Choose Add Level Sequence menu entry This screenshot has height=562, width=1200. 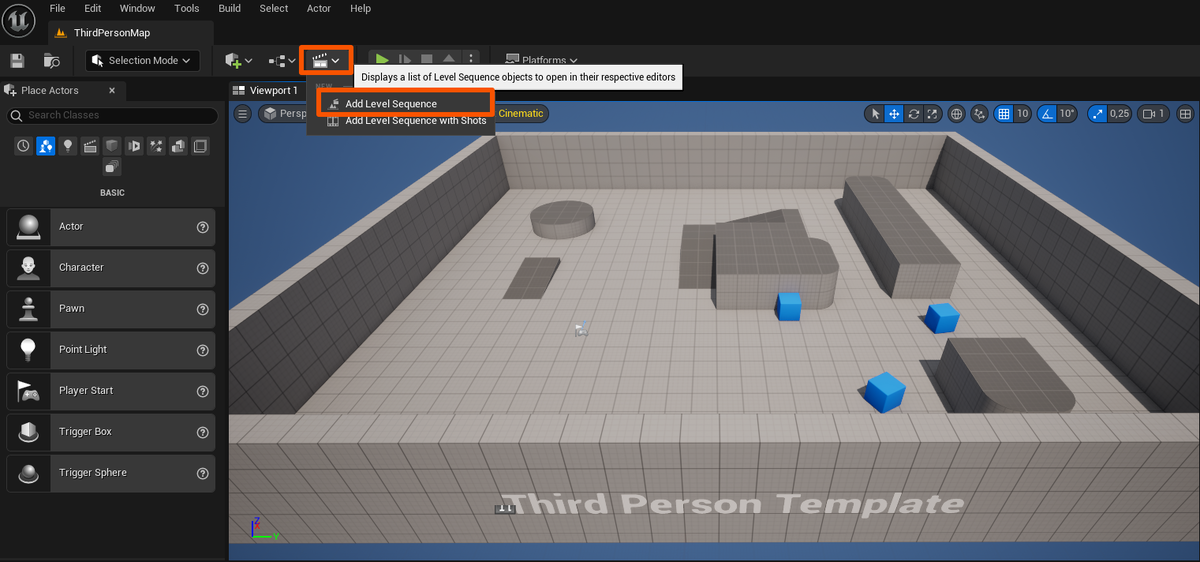(x=405, y=104)
